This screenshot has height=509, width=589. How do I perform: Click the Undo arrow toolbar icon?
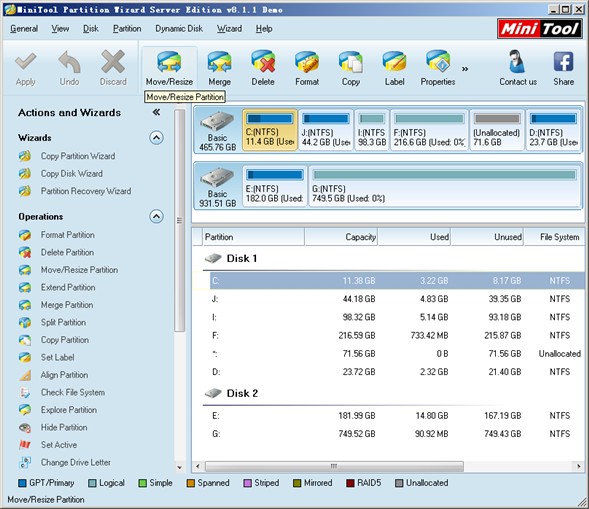[x=69, y=62]
